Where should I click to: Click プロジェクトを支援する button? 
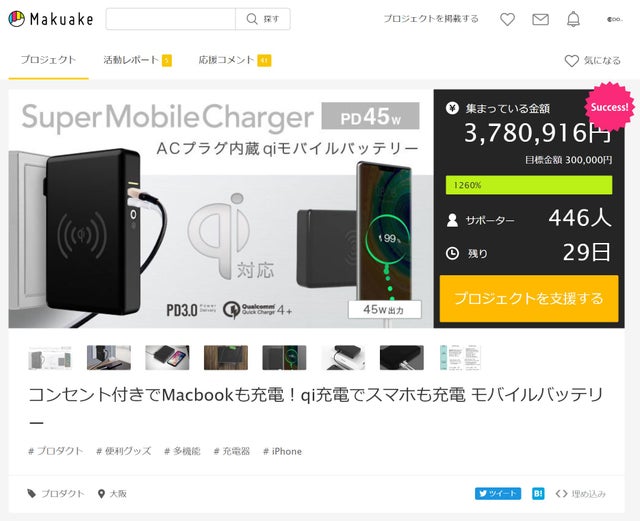click(x=529, y=298)
